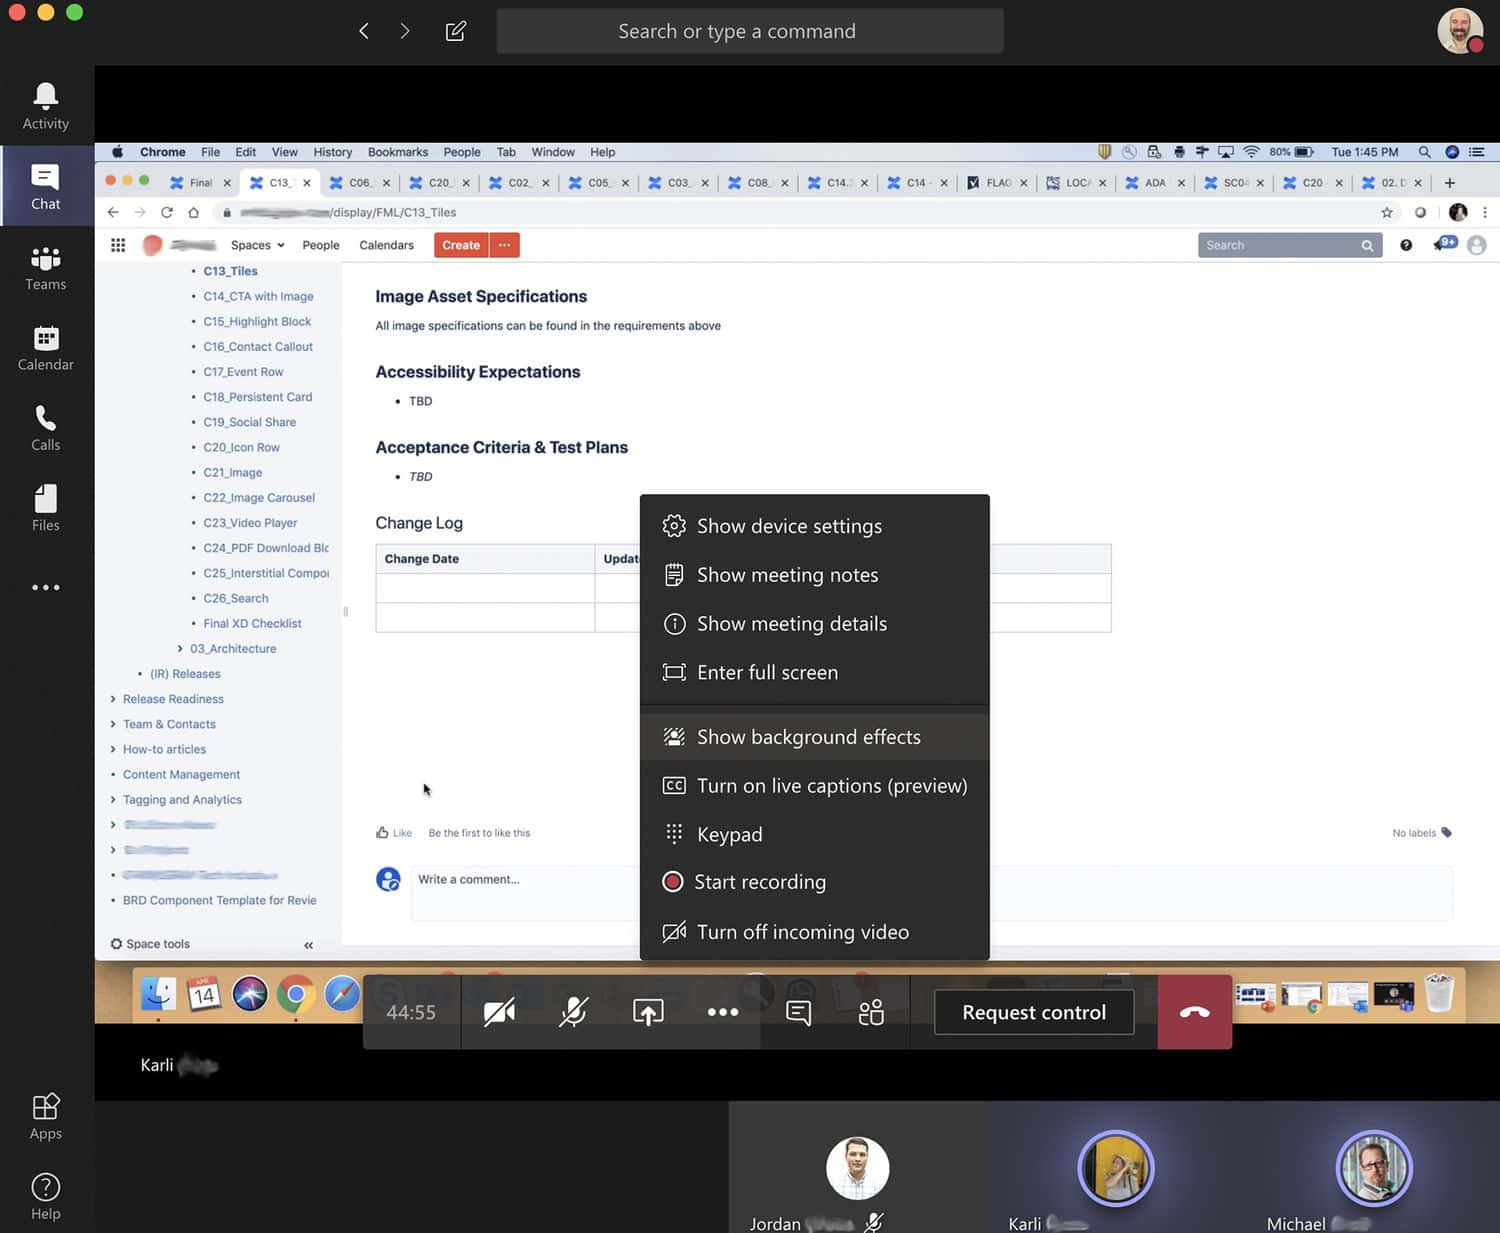Turn the camera on in meeting toolbar
The image size is (1500, 1233).
tap(499, 1012)
